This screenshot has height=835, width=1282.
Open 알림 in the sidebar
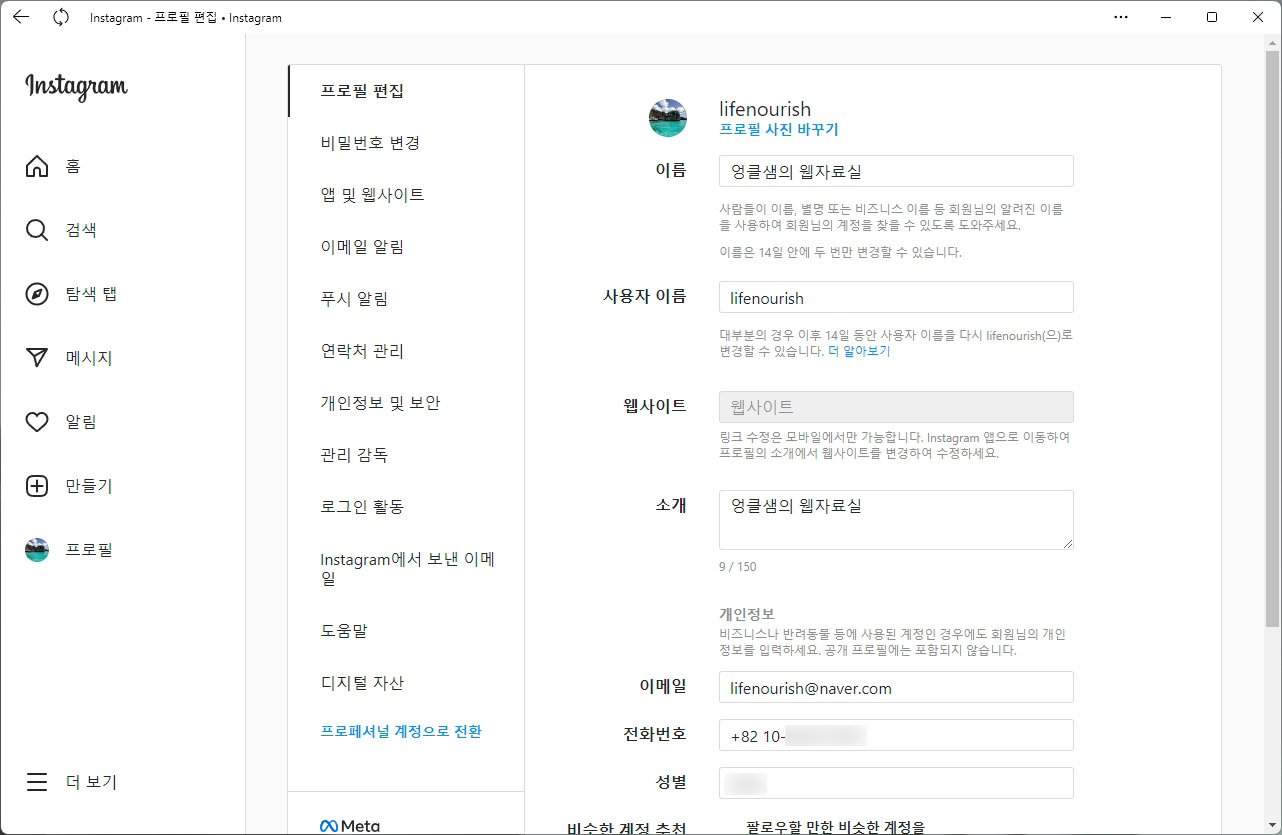pos(81,422)
